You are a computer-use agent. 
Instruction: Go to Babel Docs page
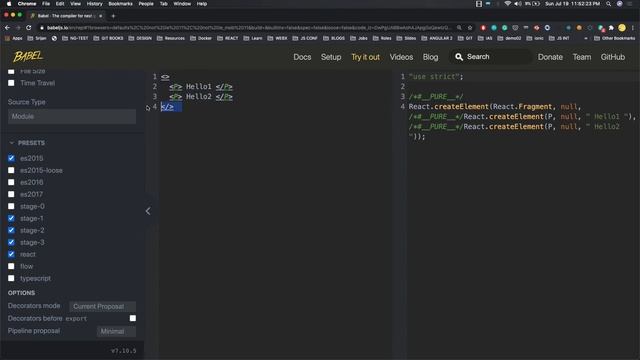pyautogui.click(x=302, y=57)
